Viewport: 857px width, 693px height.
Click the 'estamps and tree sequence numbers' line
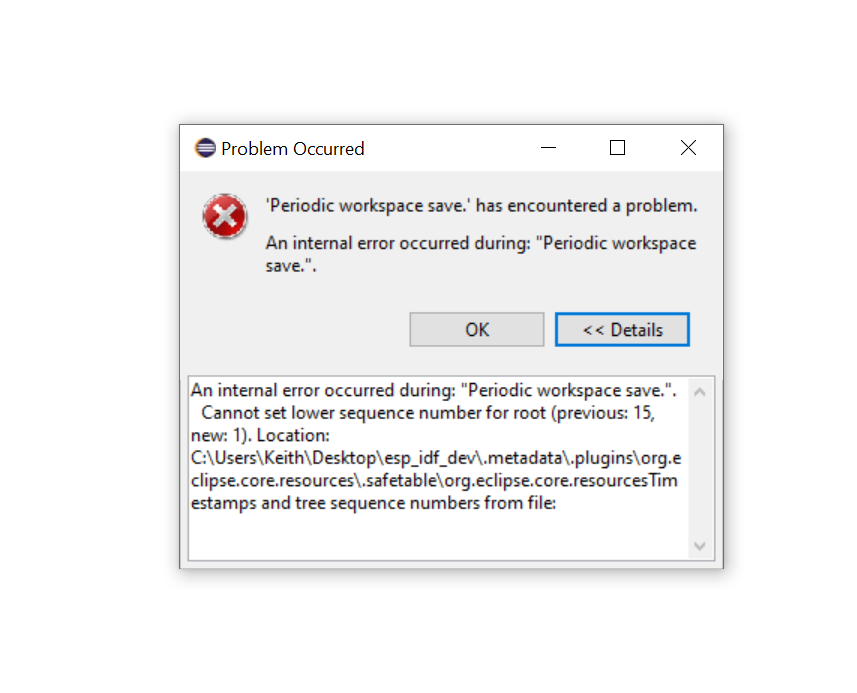(373, 503)
